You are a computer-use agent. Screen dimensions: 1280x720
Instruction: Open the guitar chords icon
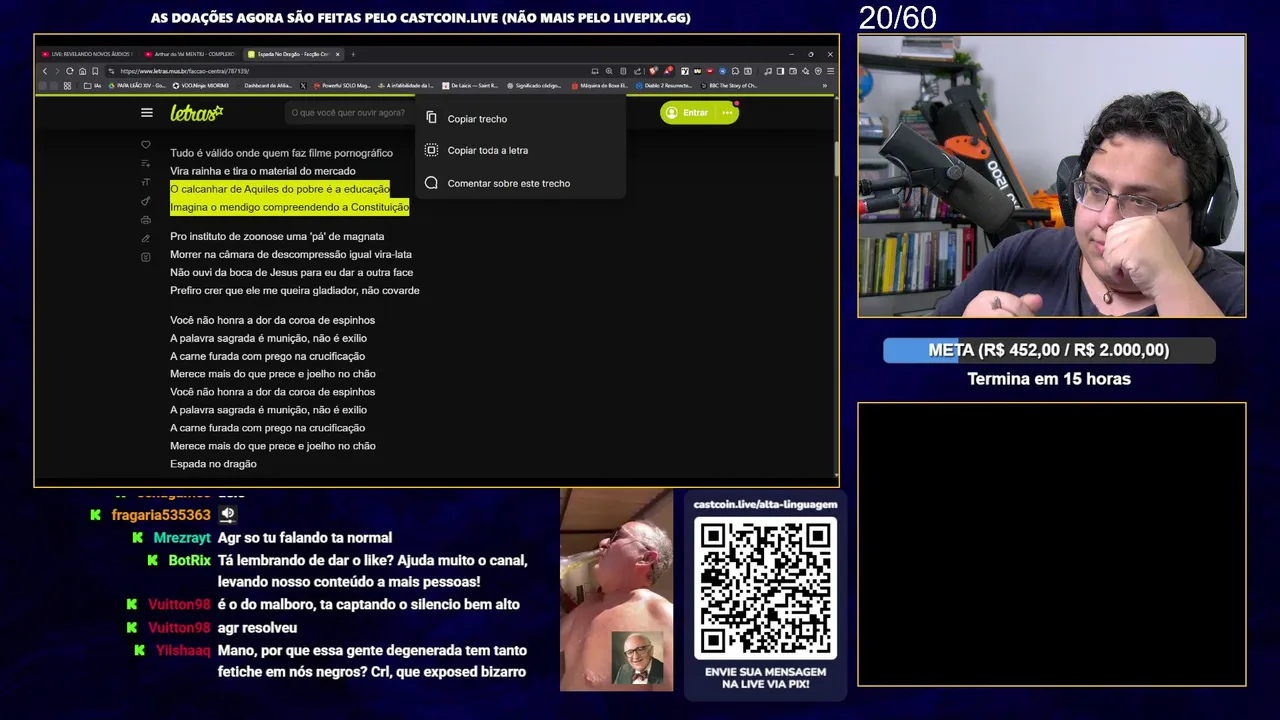[146, 201]
